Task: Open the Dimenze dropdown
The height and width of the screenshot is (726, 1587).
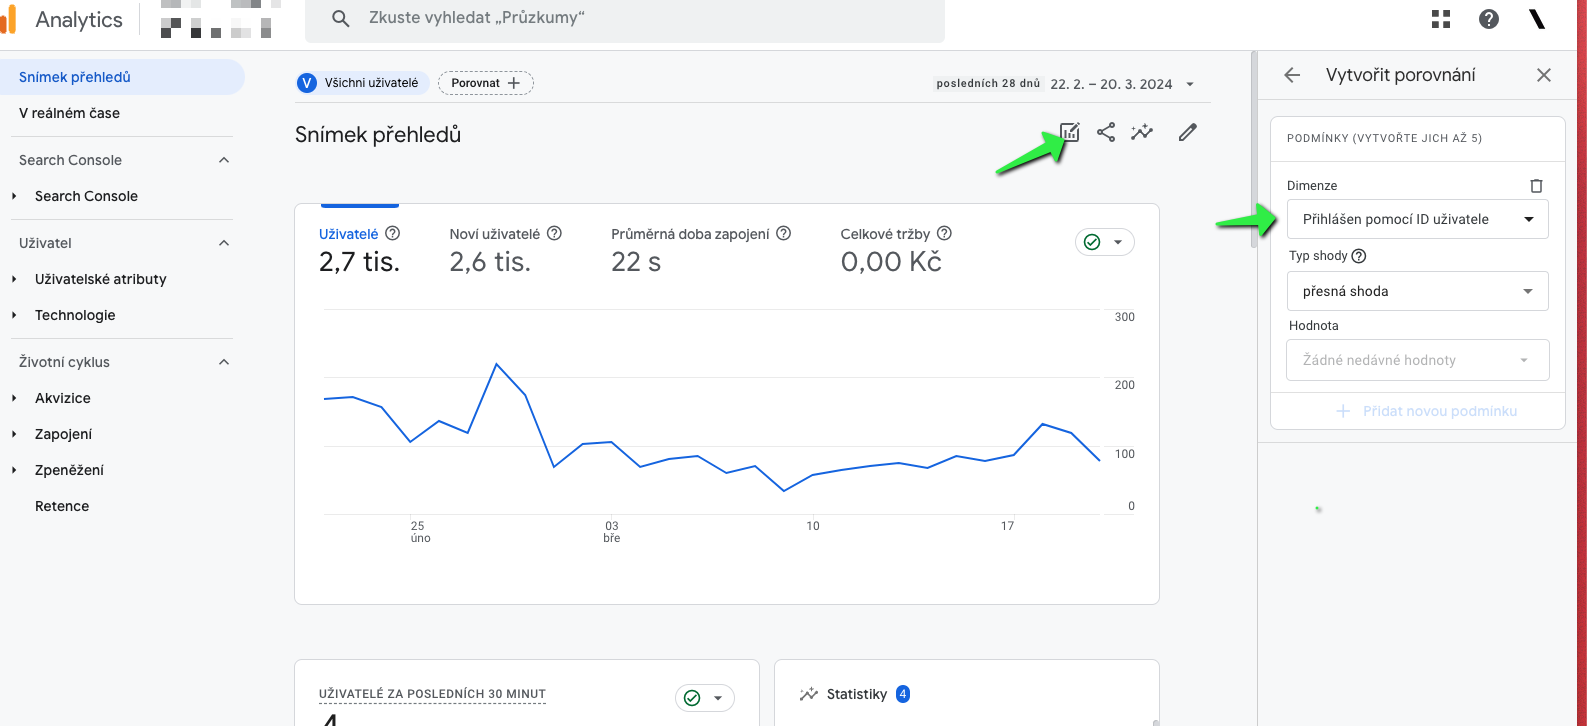Action: [1417, 219]
